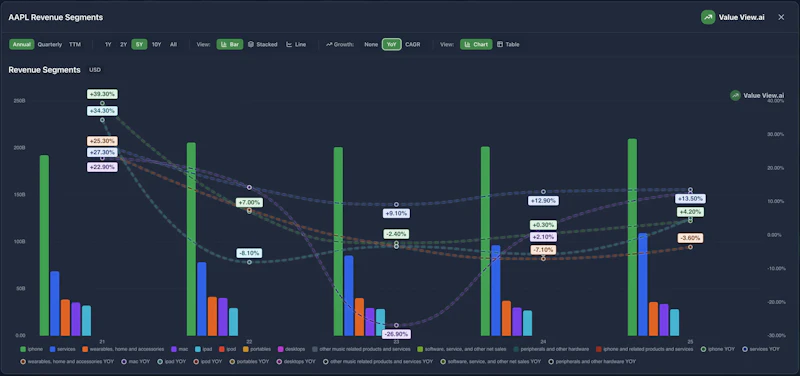The width and height of the screenshot is (800, 376).
Task: Click the +12.90% growth label
Action: pyautogui.click(x=543, y=201)
